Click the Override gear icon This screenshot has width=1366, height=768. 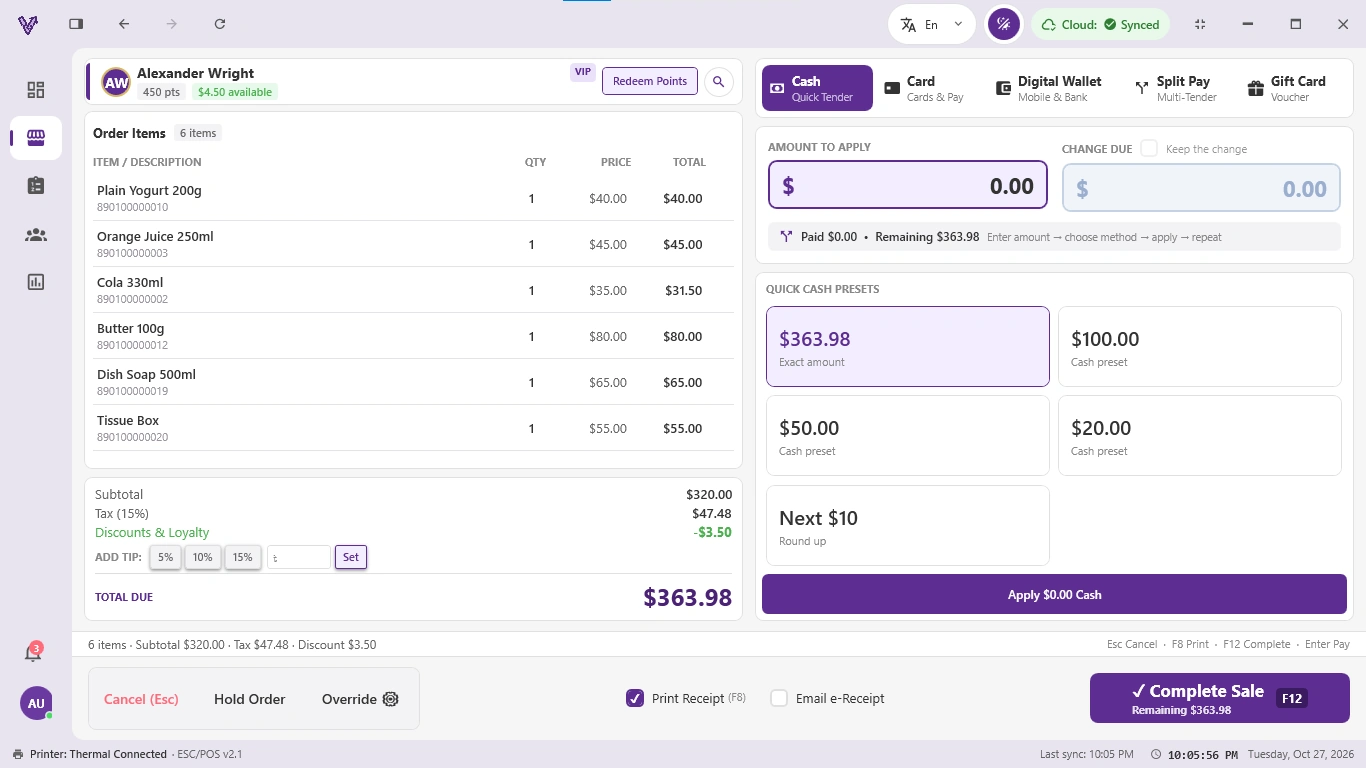click(x=391, y=699)
